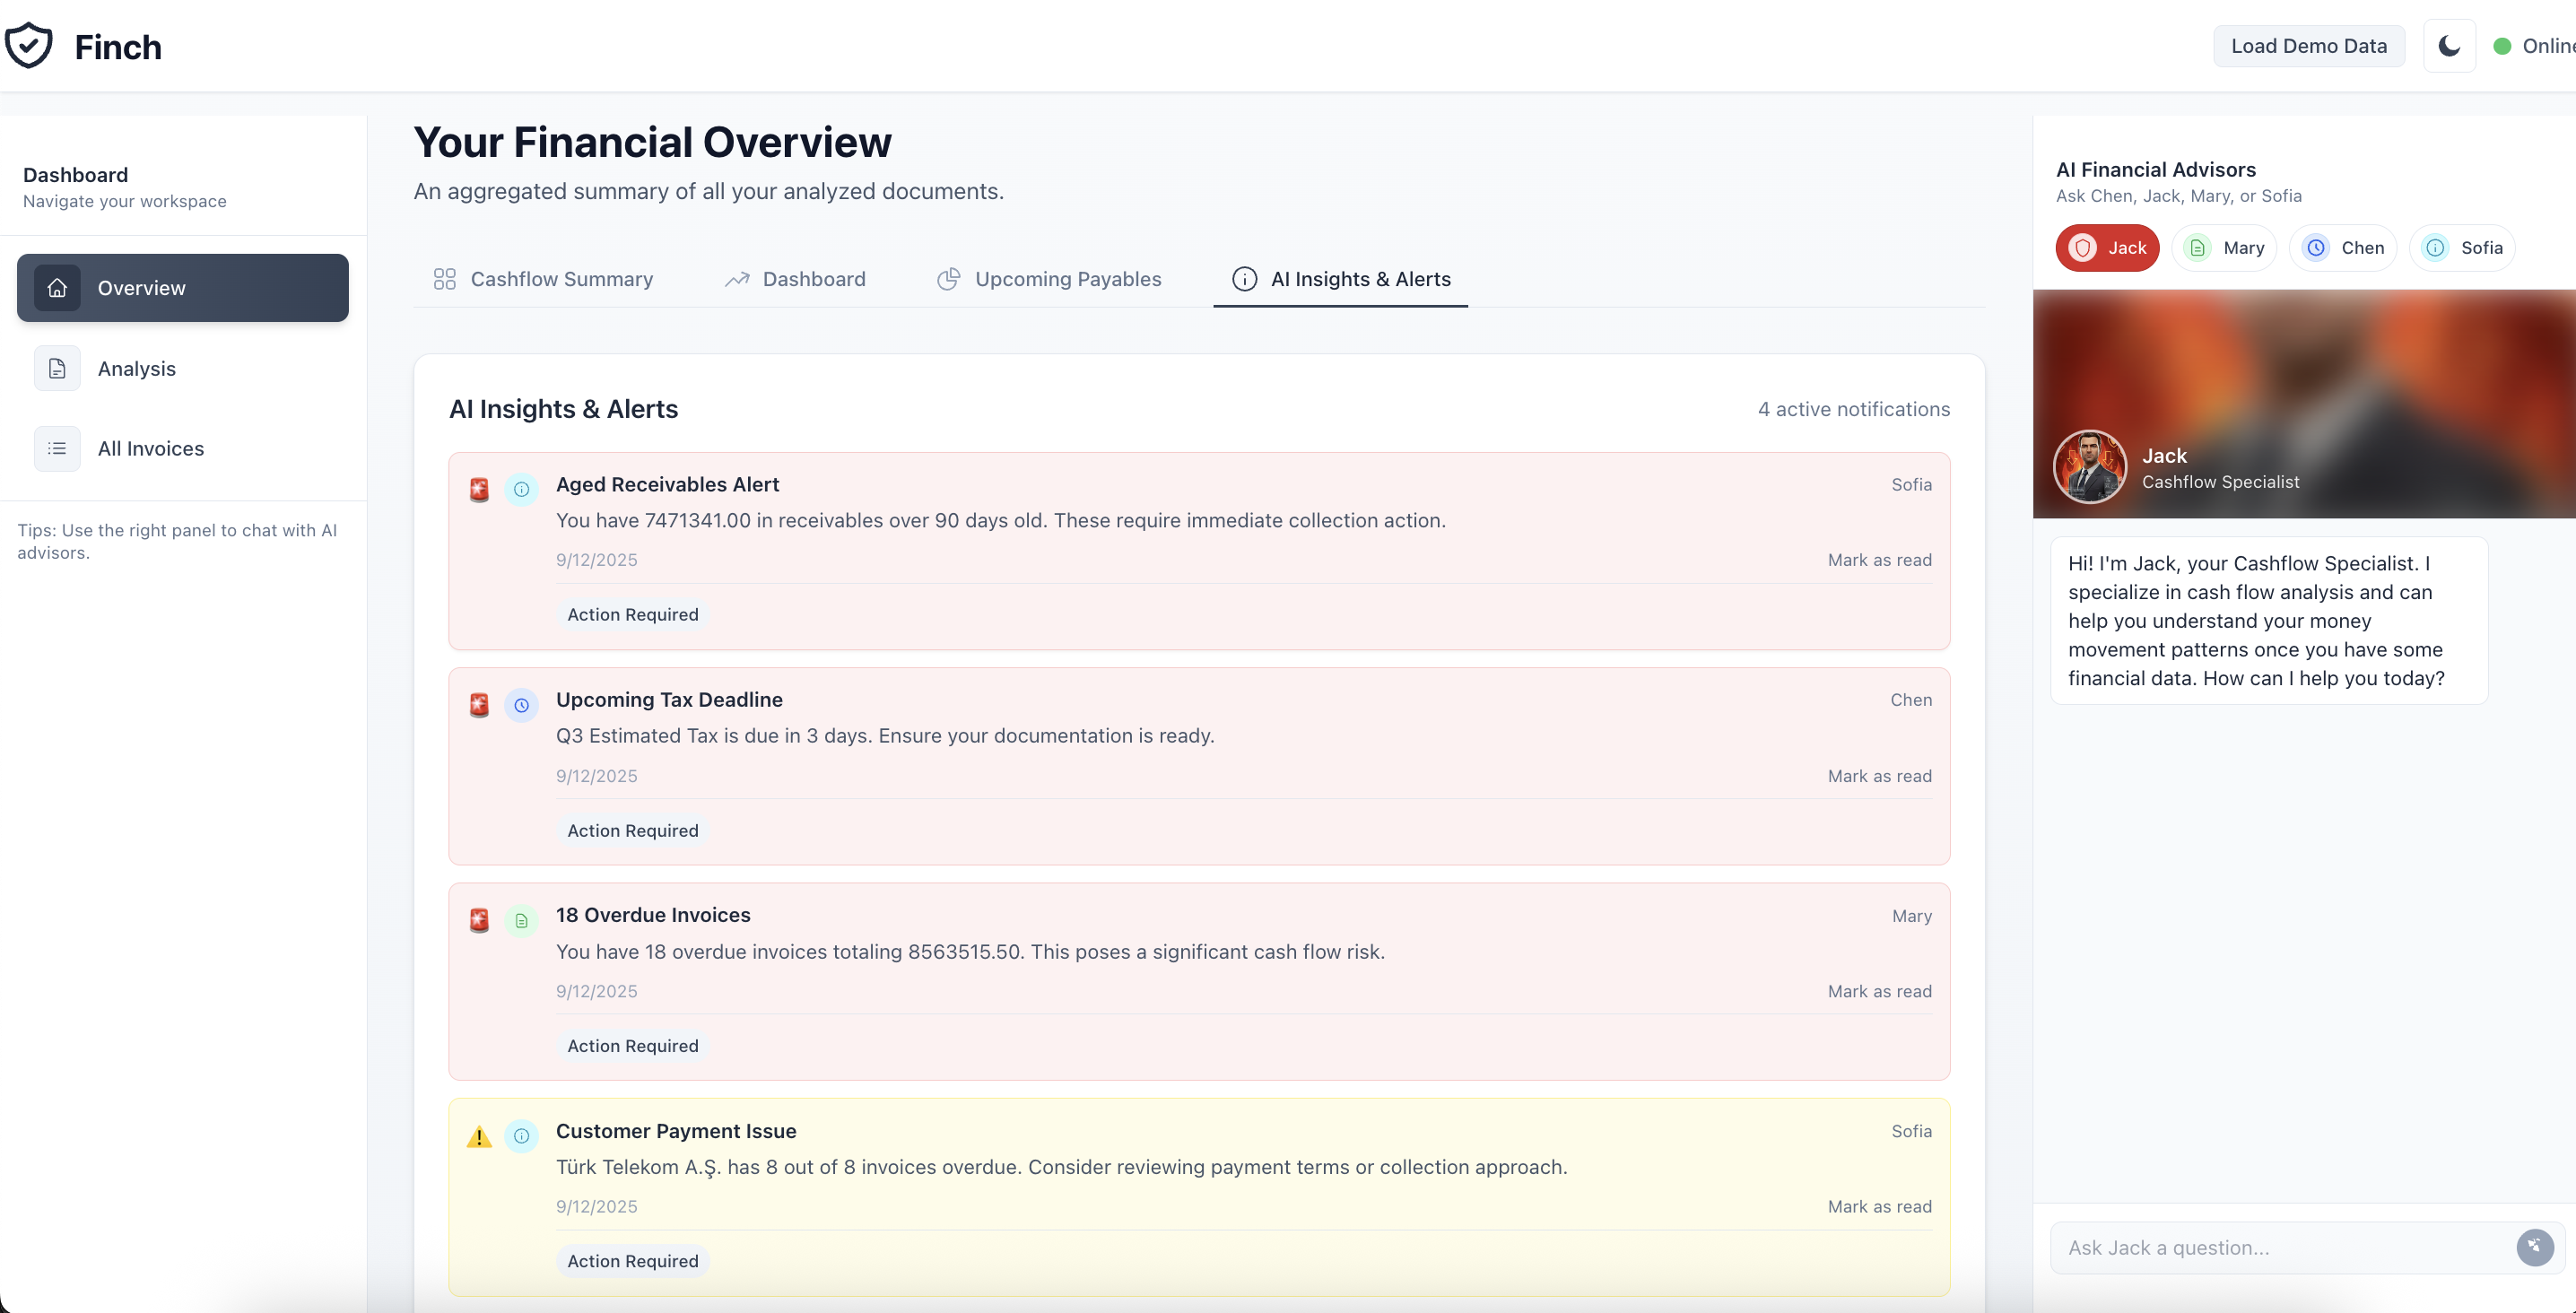Mark Aged Receivables Alert as read

coord(1879,560)
